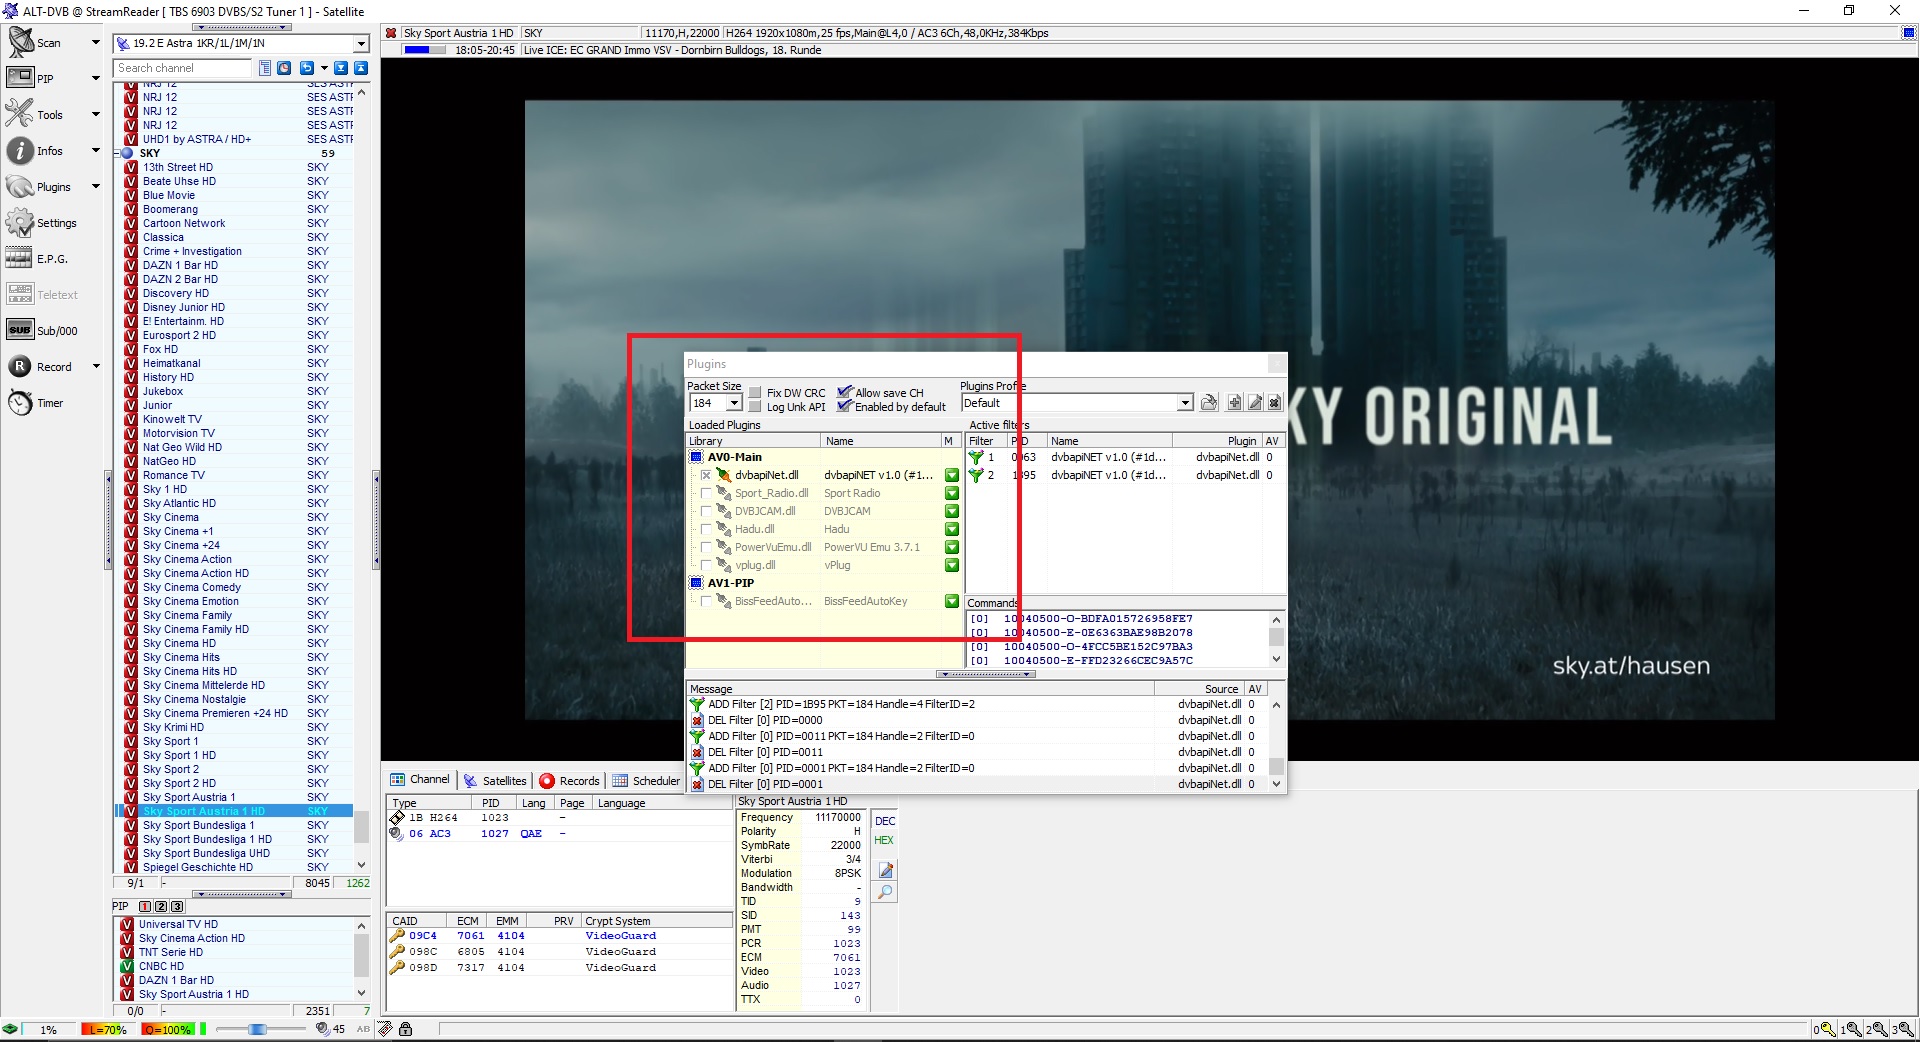Click the HEX button

click(x=885, y=840)
